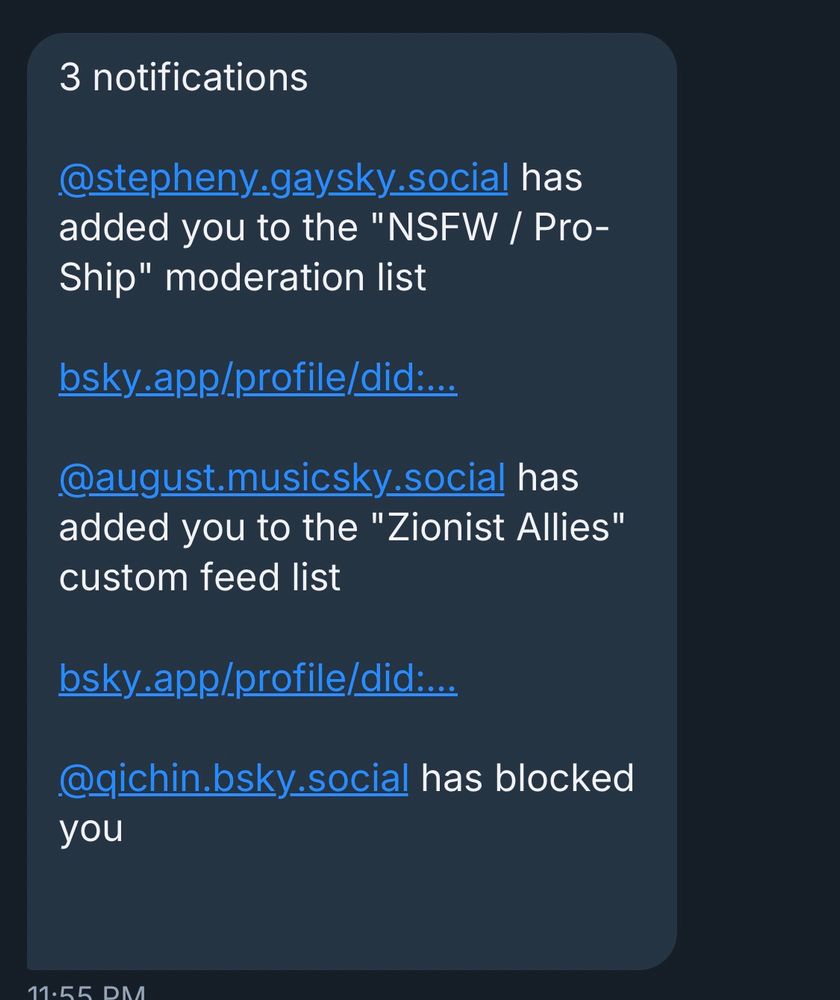840x1000 pixels.
Task: Click the "moderation list" words
Action: click(295, 277)
